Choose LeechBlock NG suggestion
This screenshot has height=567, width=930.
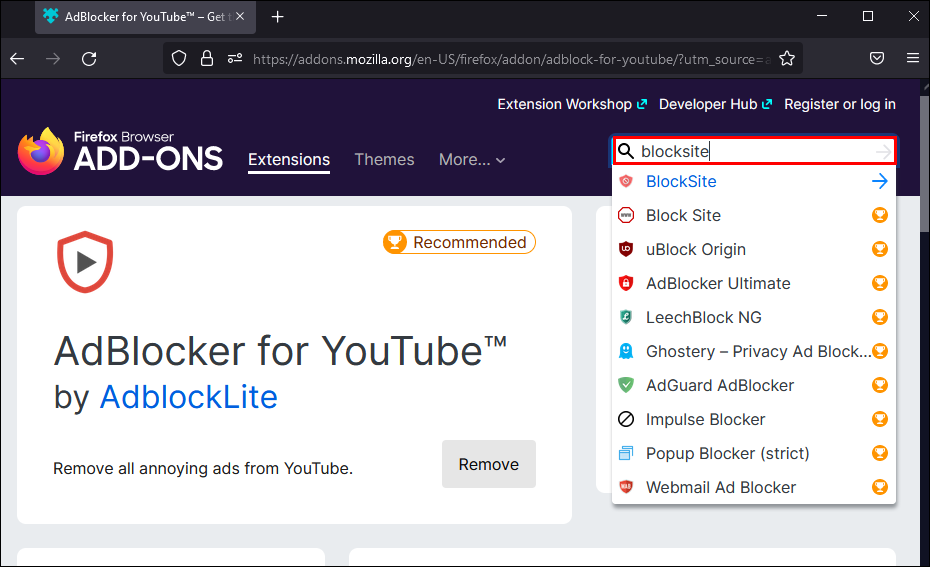coord(754,317)
